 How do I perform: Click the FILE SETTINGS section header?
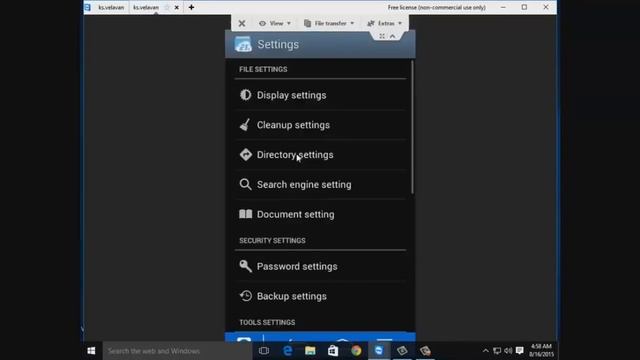click(263, 69)
